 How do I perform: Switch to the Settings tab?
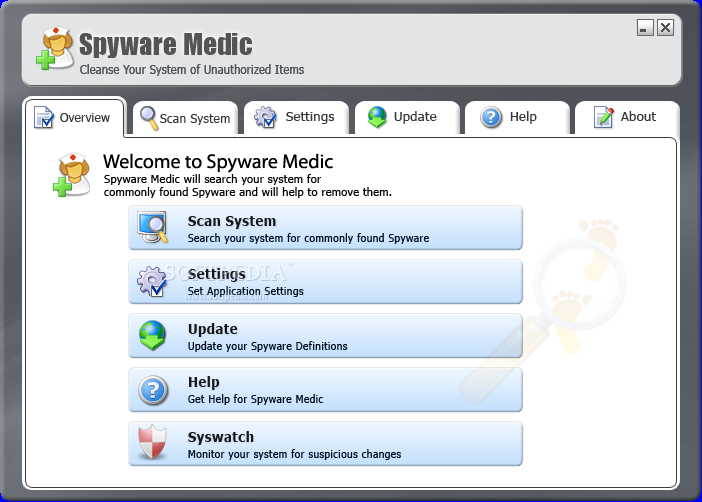(296, 117)
